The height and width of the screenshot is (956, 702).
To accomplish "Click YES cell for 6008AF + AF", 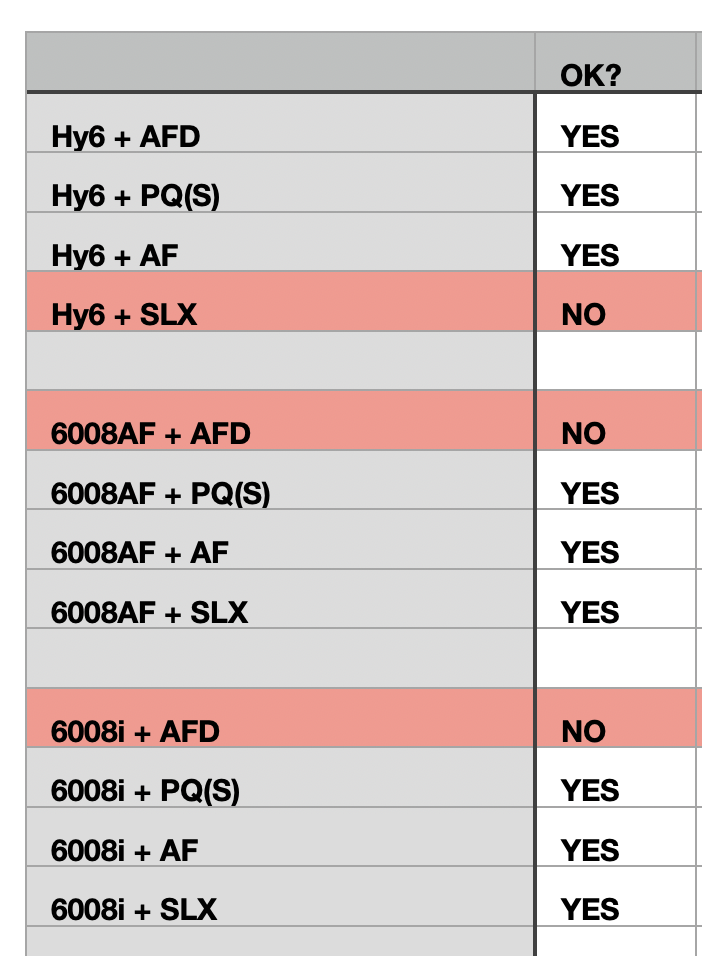I will (x=615, y=552).
